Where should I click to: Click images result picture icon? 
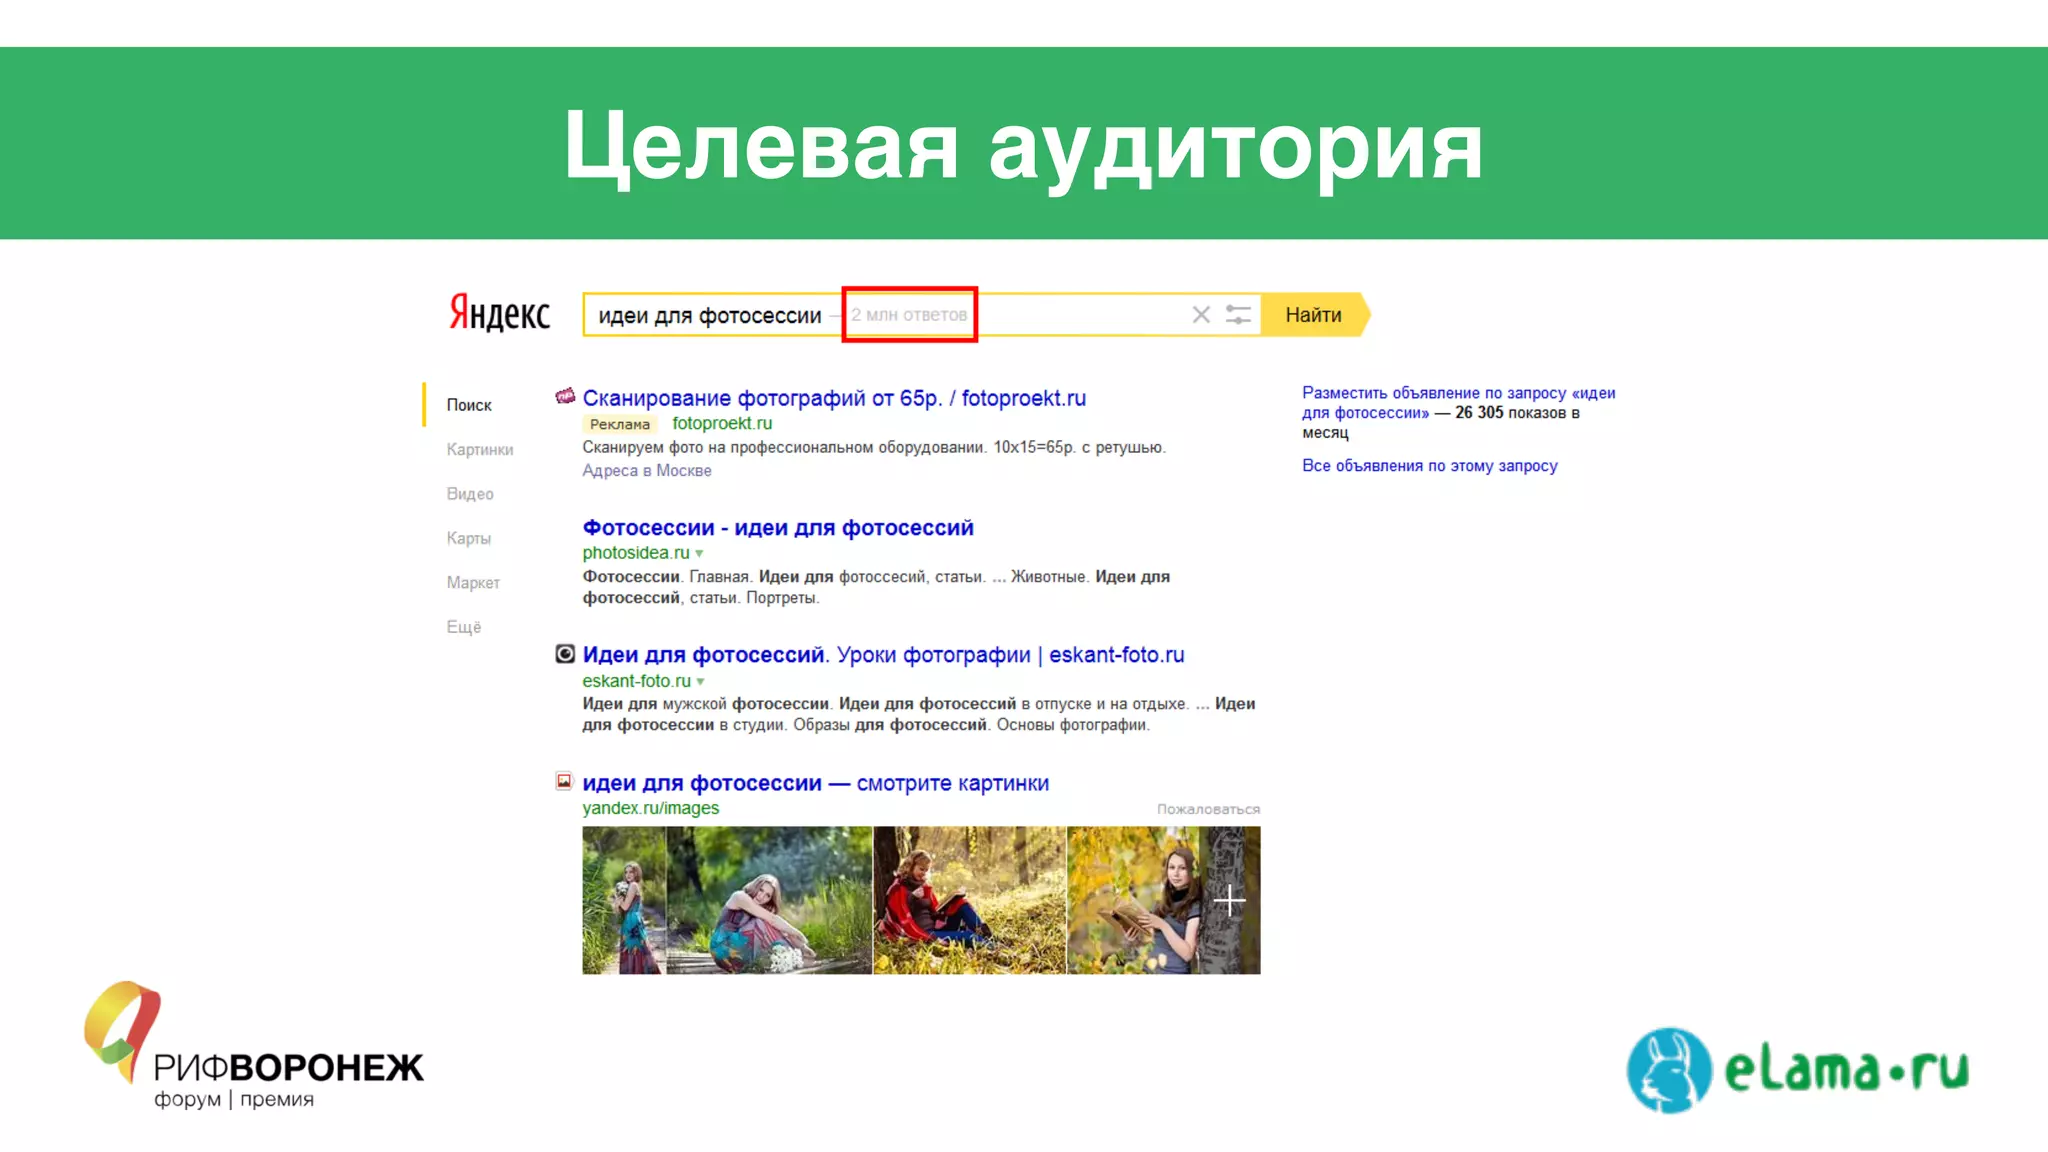pyautogui.click(x=565, y=781)
